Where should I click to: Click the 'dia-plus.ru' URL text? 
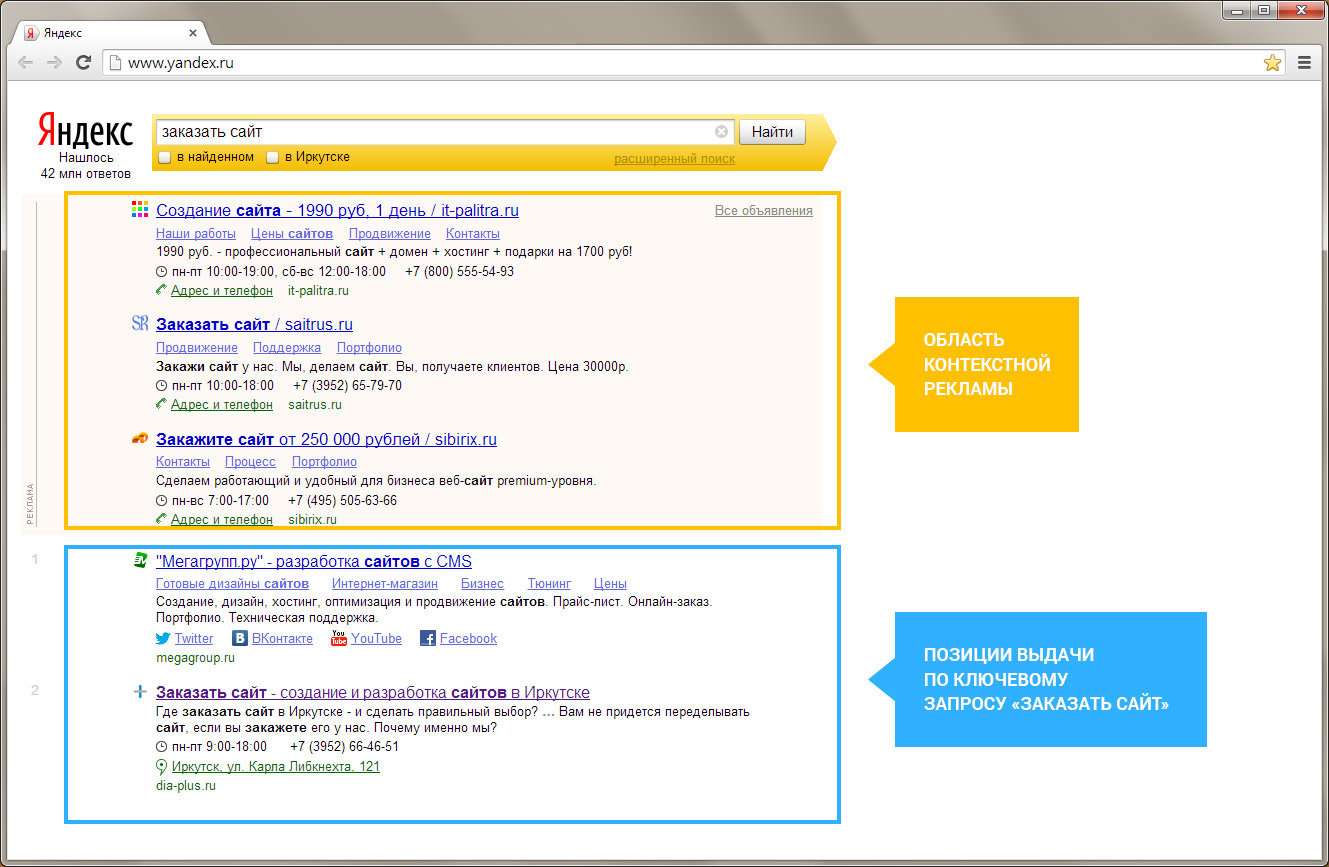click(x=186, y=786)
